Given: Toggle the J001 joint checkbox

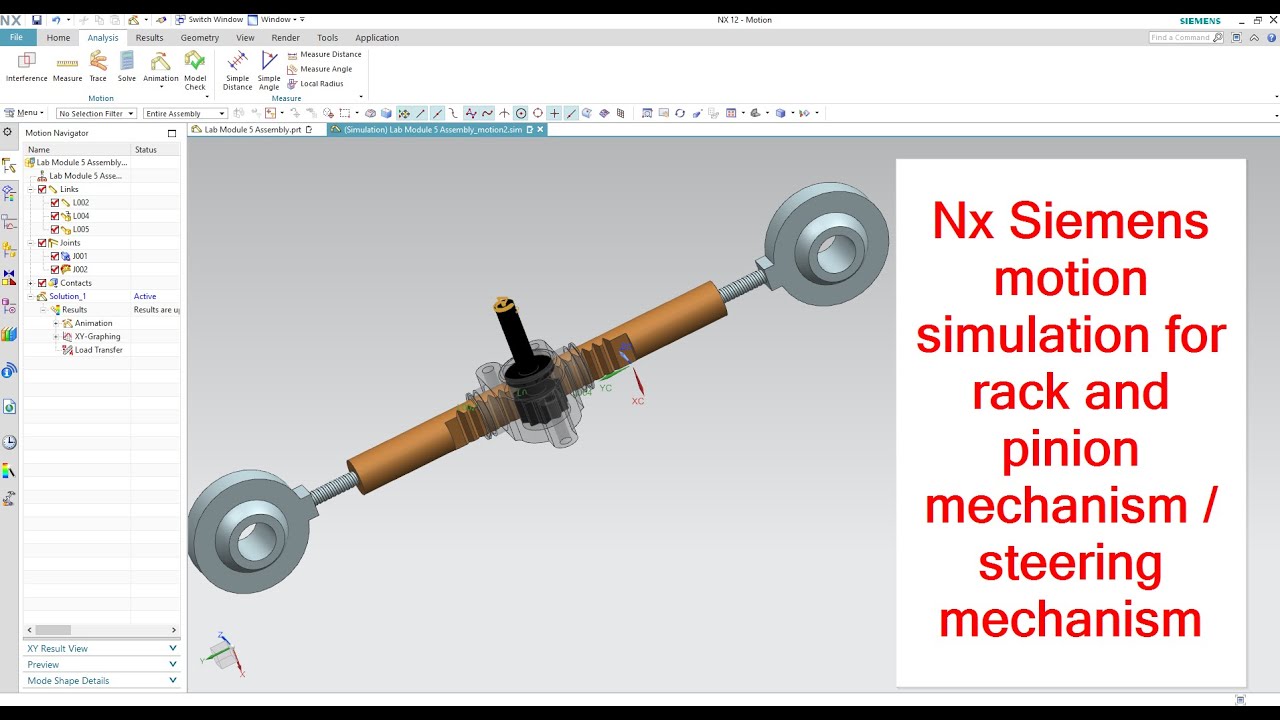Looking at the screenshot, I should click(55, 256).
